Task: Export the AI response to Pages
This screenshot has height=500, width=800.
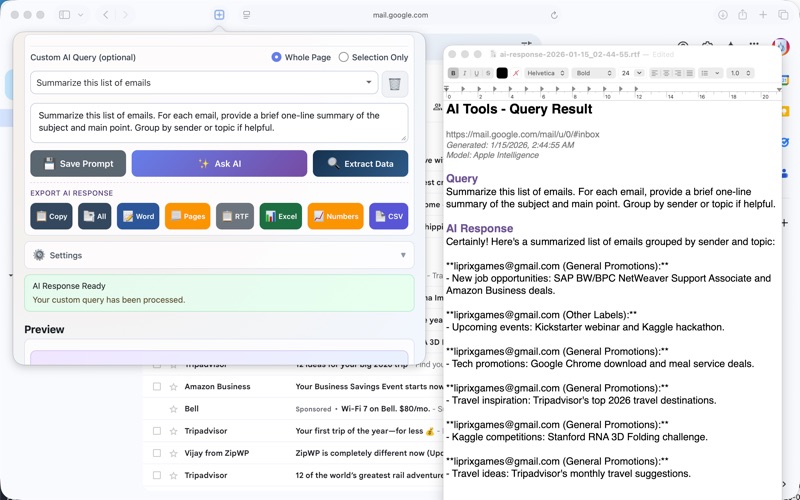Action: (x=188, y=216)
